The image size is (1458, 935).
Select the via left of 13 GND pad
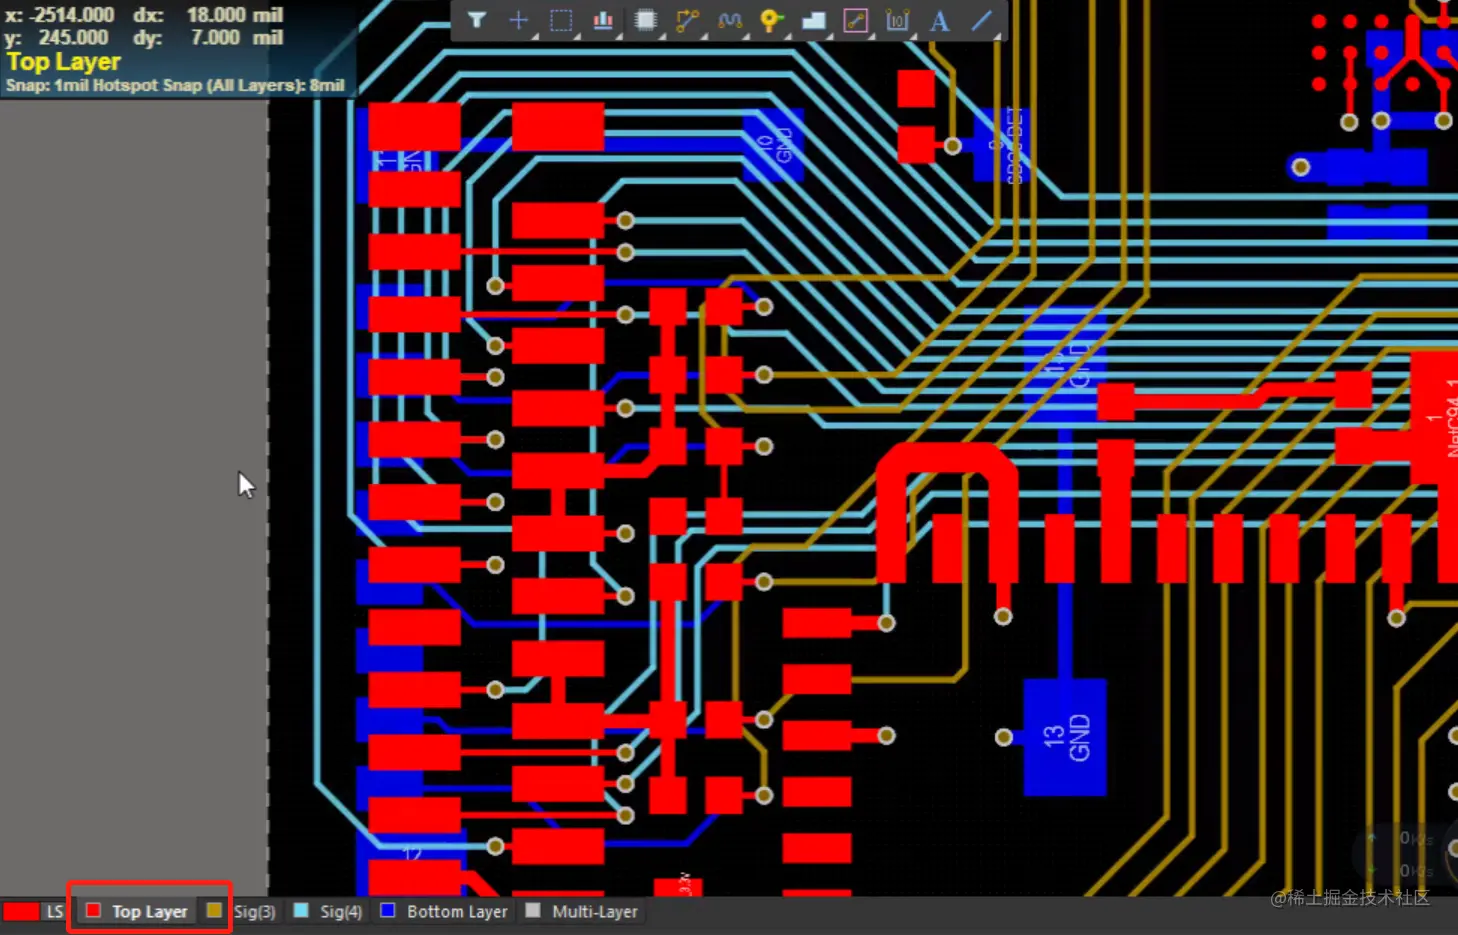click(1004, 737)
